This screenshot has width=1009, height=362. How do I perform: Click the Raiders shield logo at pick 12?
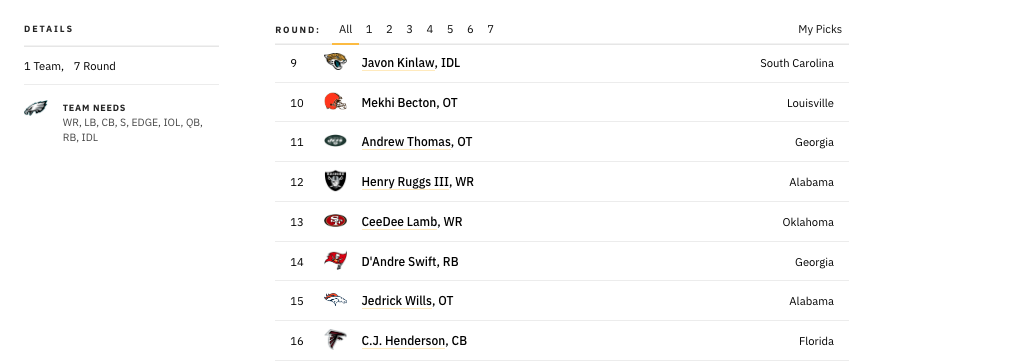(335, 181)
